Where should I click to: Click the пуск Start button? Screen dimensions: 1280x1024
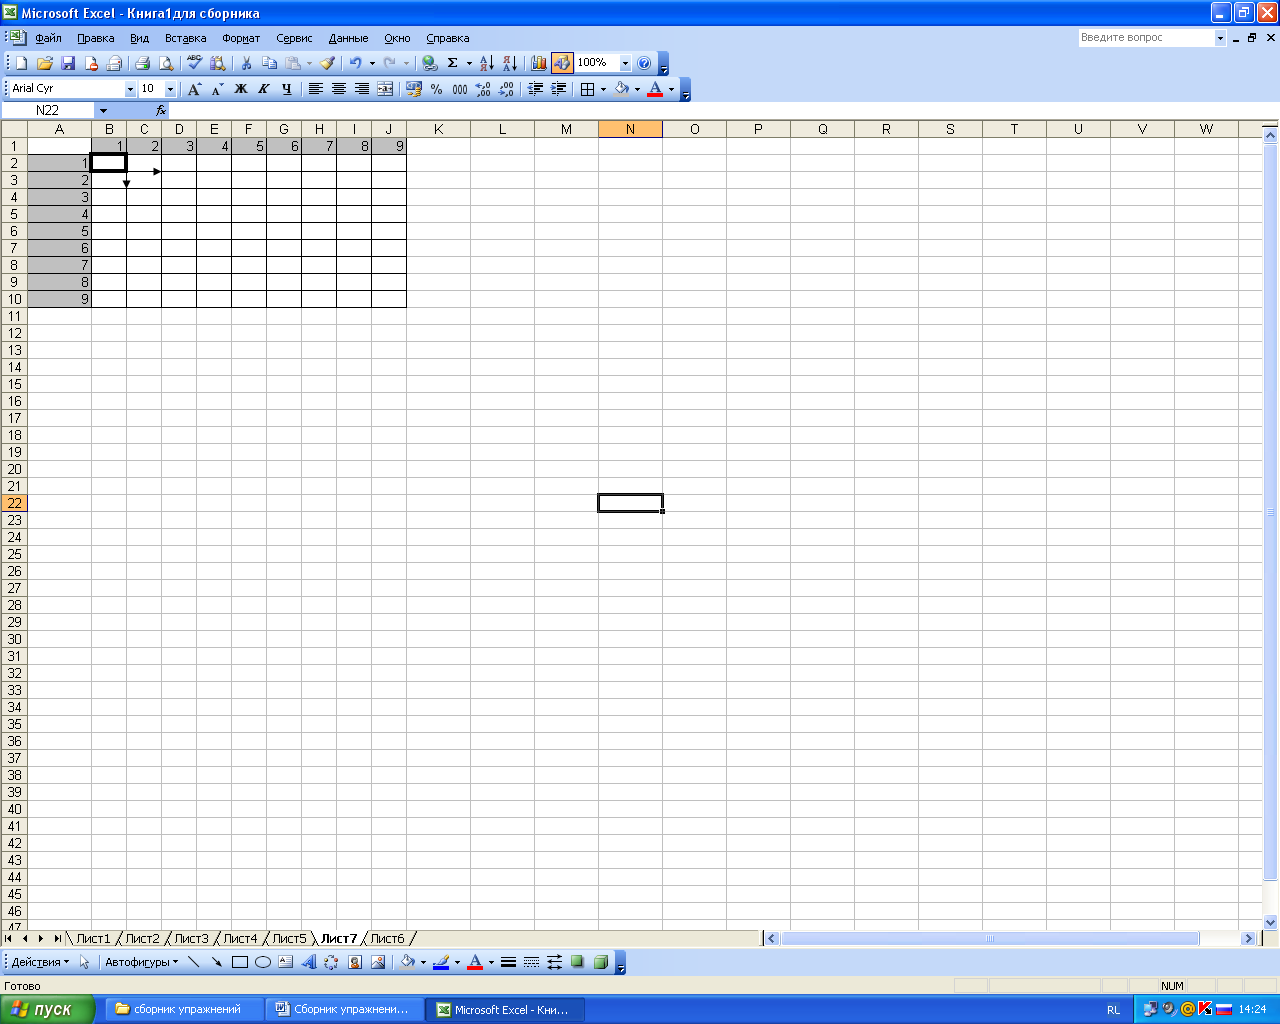click(x=47, y=1009)
